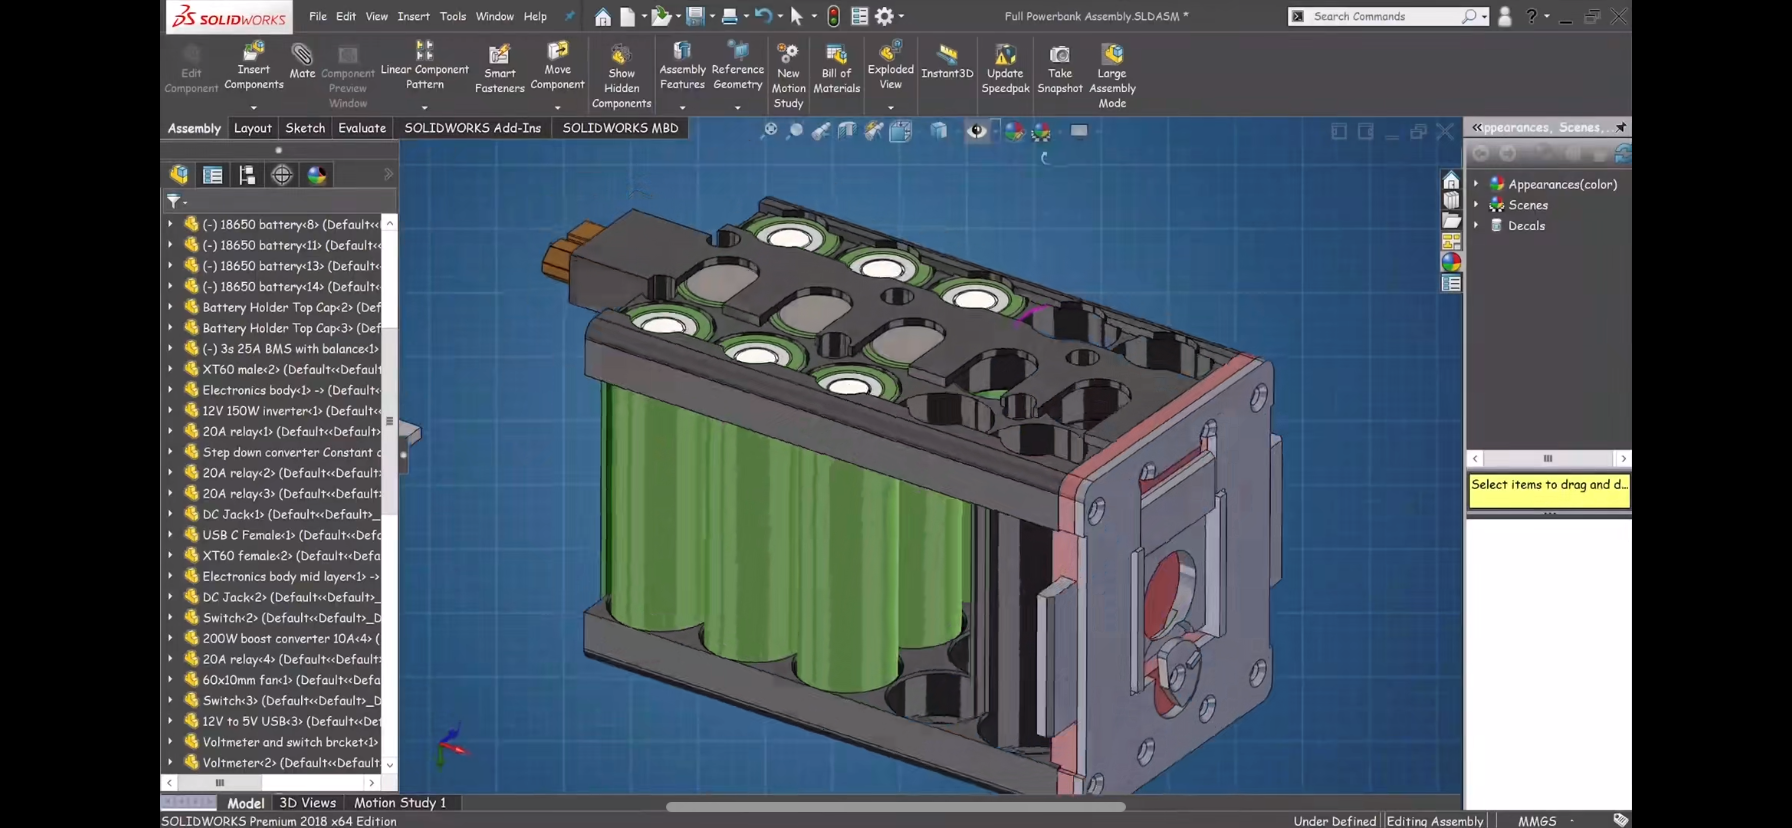Open the ConfigurationManager tab icon
Viewport: 1792px width, 828px height.
point(247,175)
